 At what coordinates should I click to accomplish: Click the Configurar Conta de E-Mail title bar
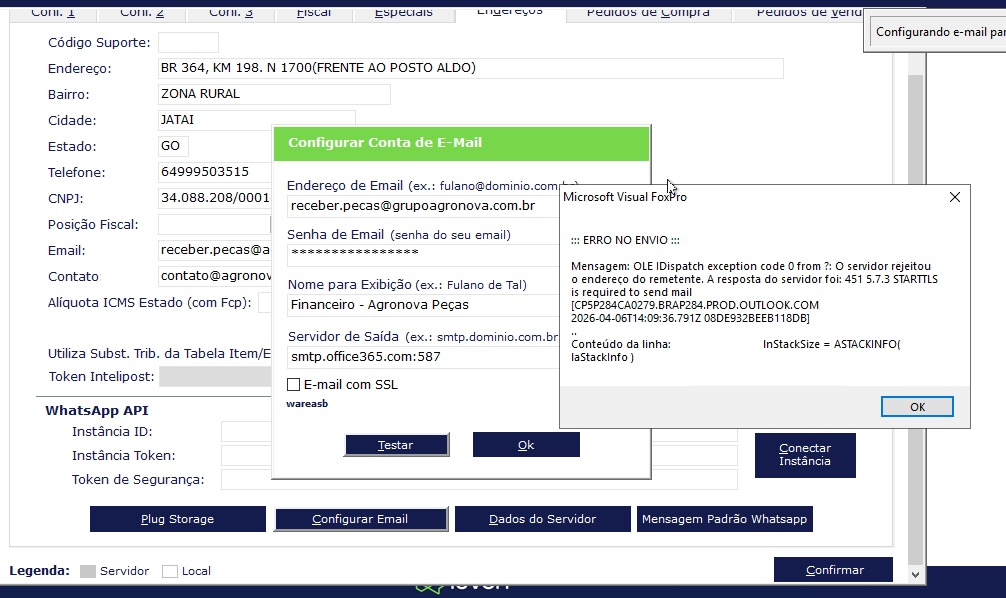pos(461,143)
